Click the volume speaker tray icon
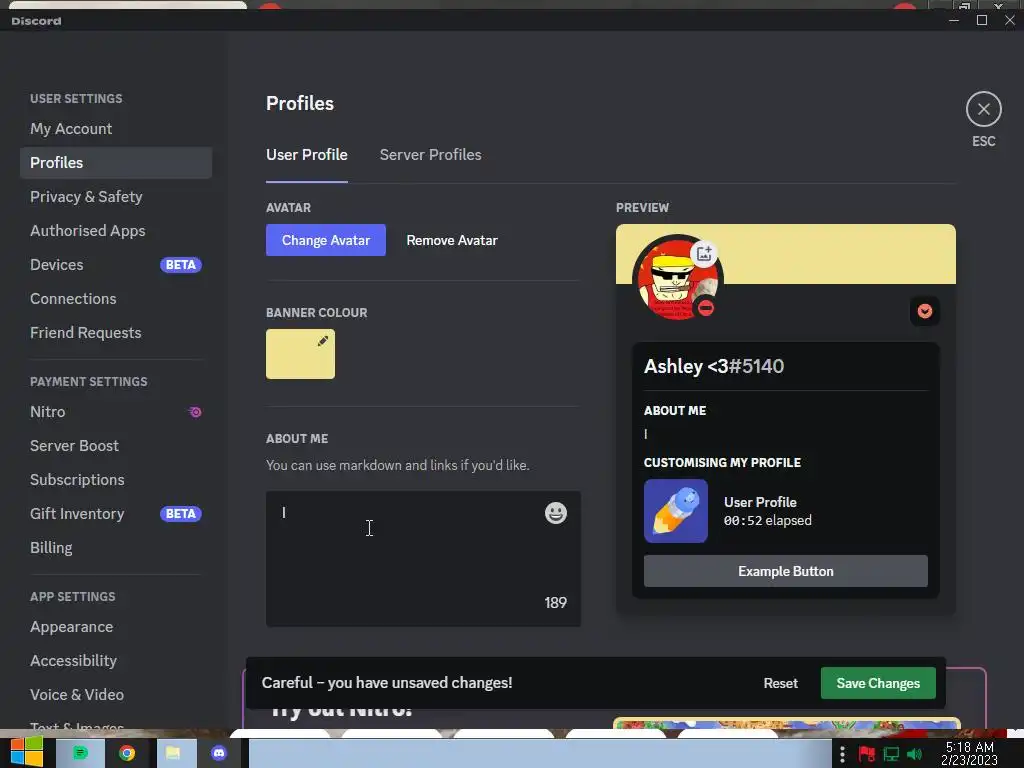 point(914,754)
